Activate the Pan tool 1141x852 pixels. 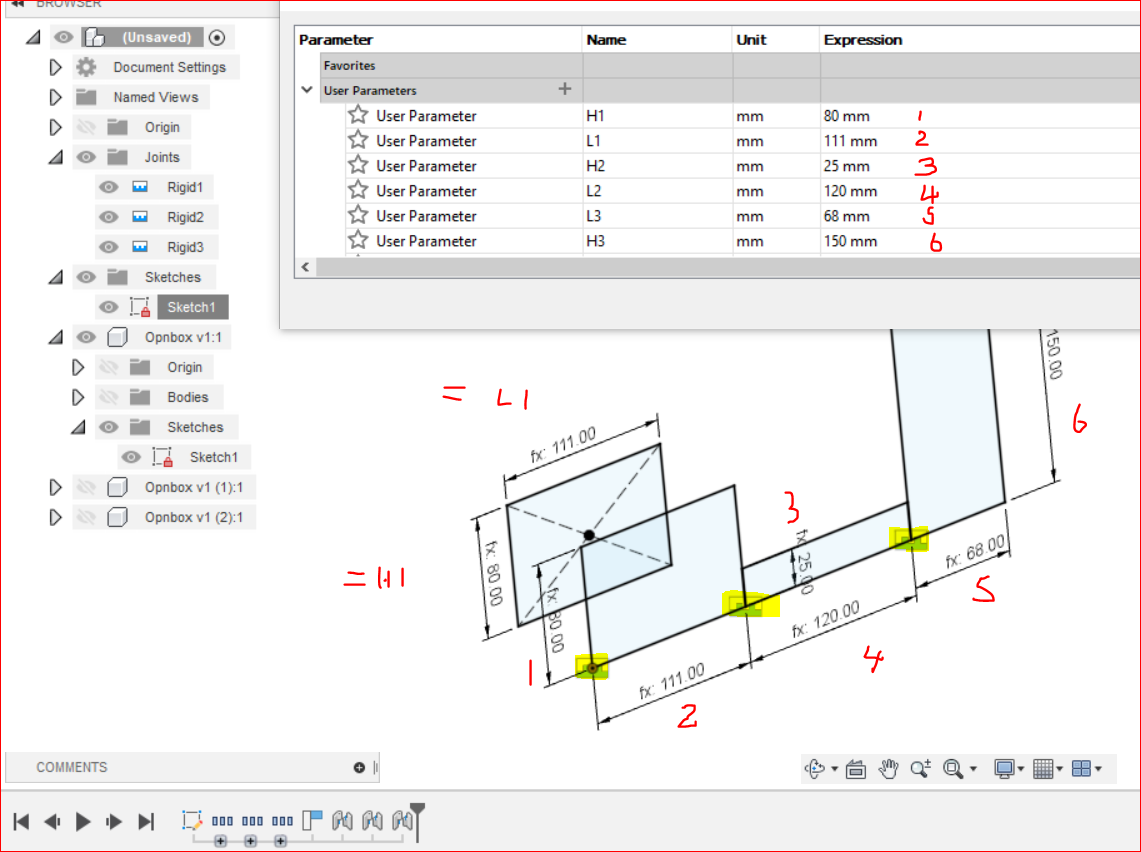point(888,768)
